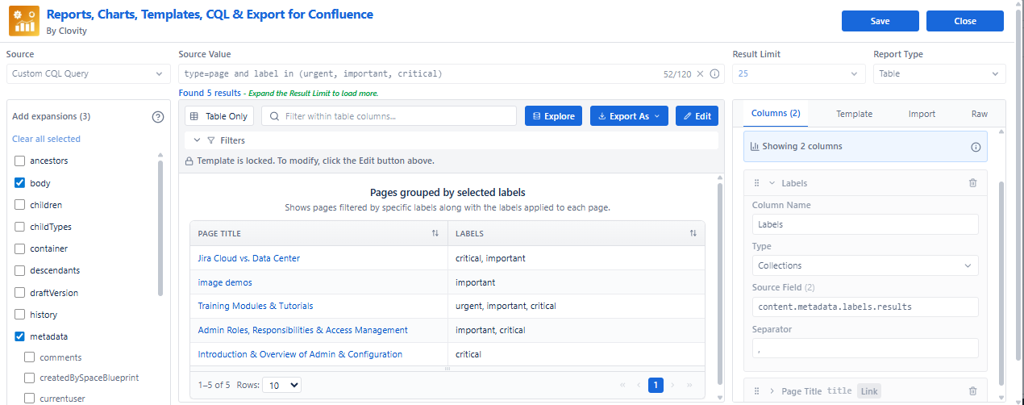Image resolution: width=1024 pixels, height=405 pixels.
Task: Clear the Source Value query with the X icon
Action: click(x=700, y=74)
